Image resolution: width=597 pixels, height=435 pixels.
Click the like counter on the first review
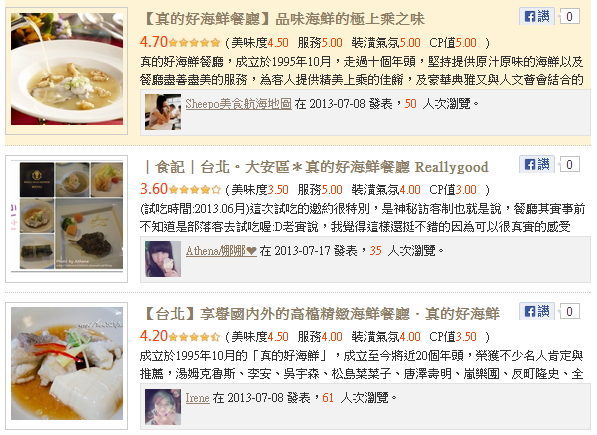point(569,16)
